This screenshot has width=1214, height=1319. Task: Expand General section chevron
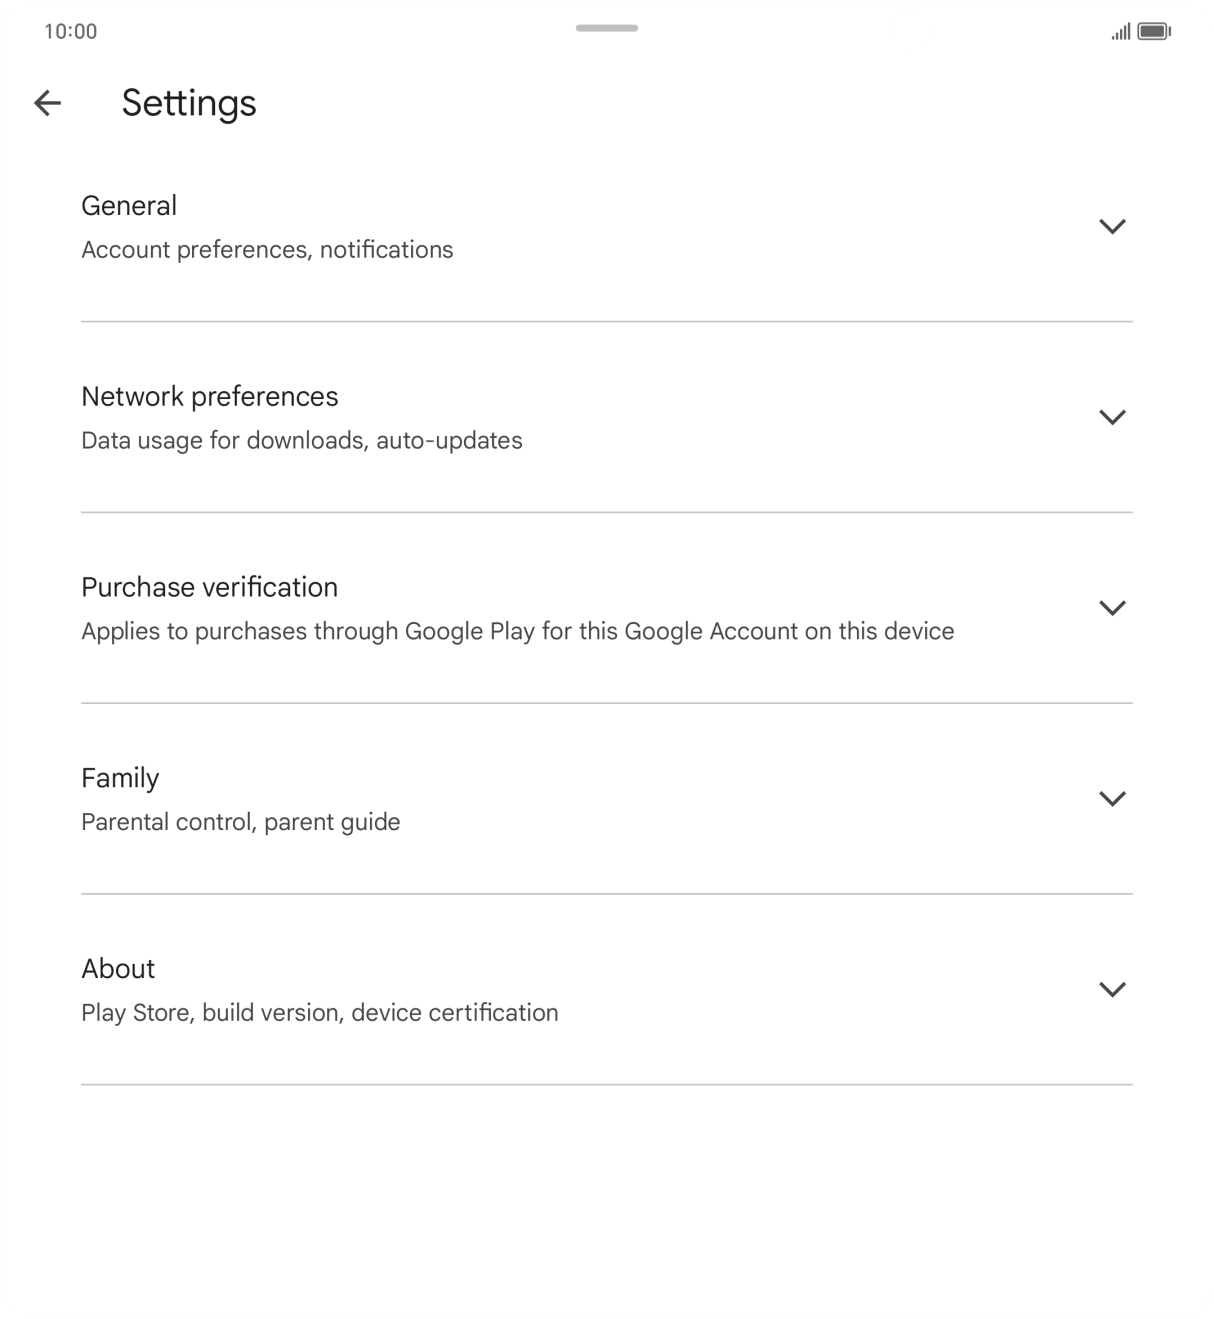[1112, 226]
